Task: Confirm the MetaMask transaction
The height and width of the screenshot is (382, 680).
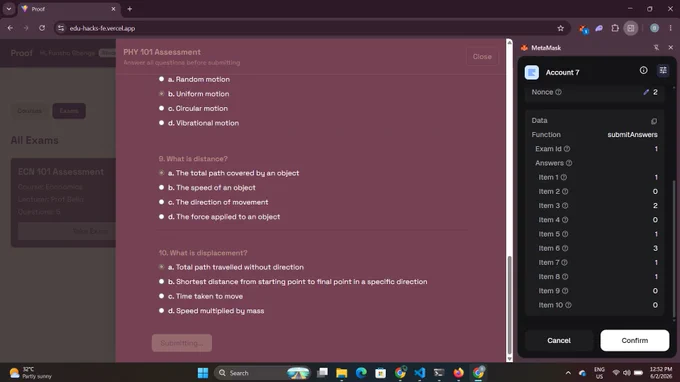Action: [x=634, y=340]
